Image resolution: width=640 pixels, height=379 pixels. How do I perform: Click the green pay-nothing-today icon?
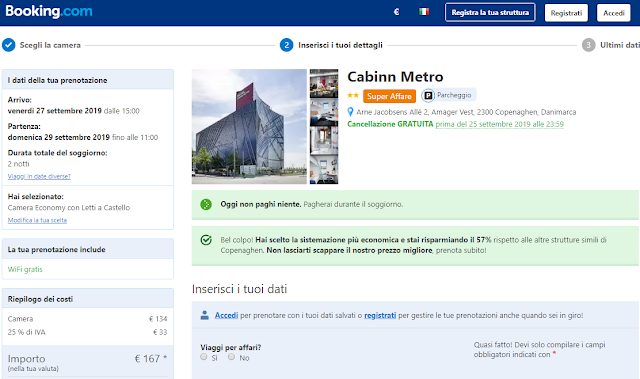206,204
